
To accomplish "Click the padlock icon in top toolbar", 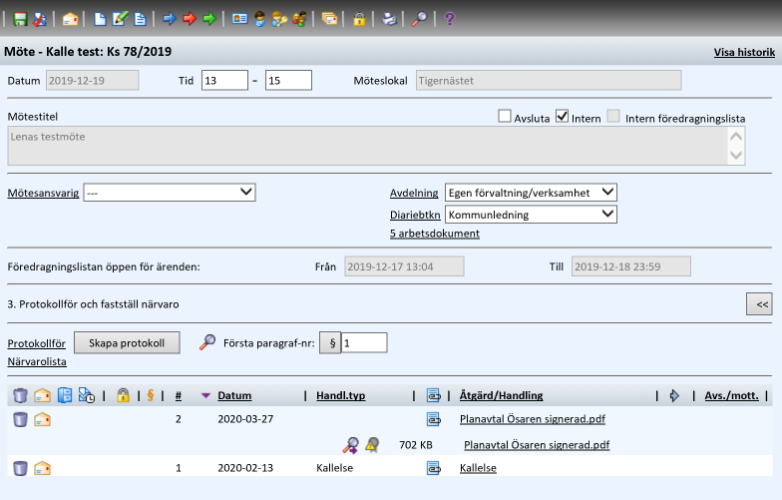I will tap(359, 19).
